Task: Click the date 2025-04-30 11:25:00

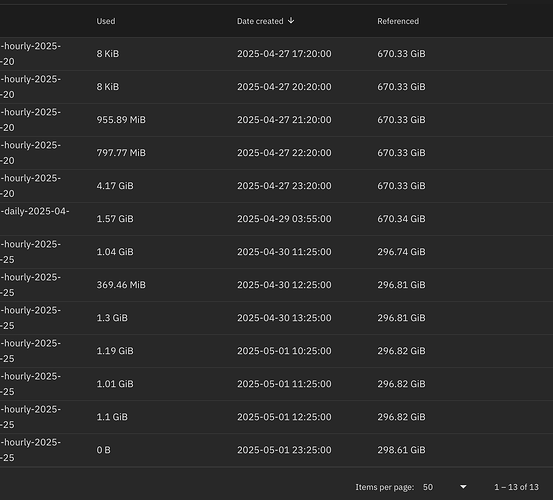Action: (x=284, y=252)
